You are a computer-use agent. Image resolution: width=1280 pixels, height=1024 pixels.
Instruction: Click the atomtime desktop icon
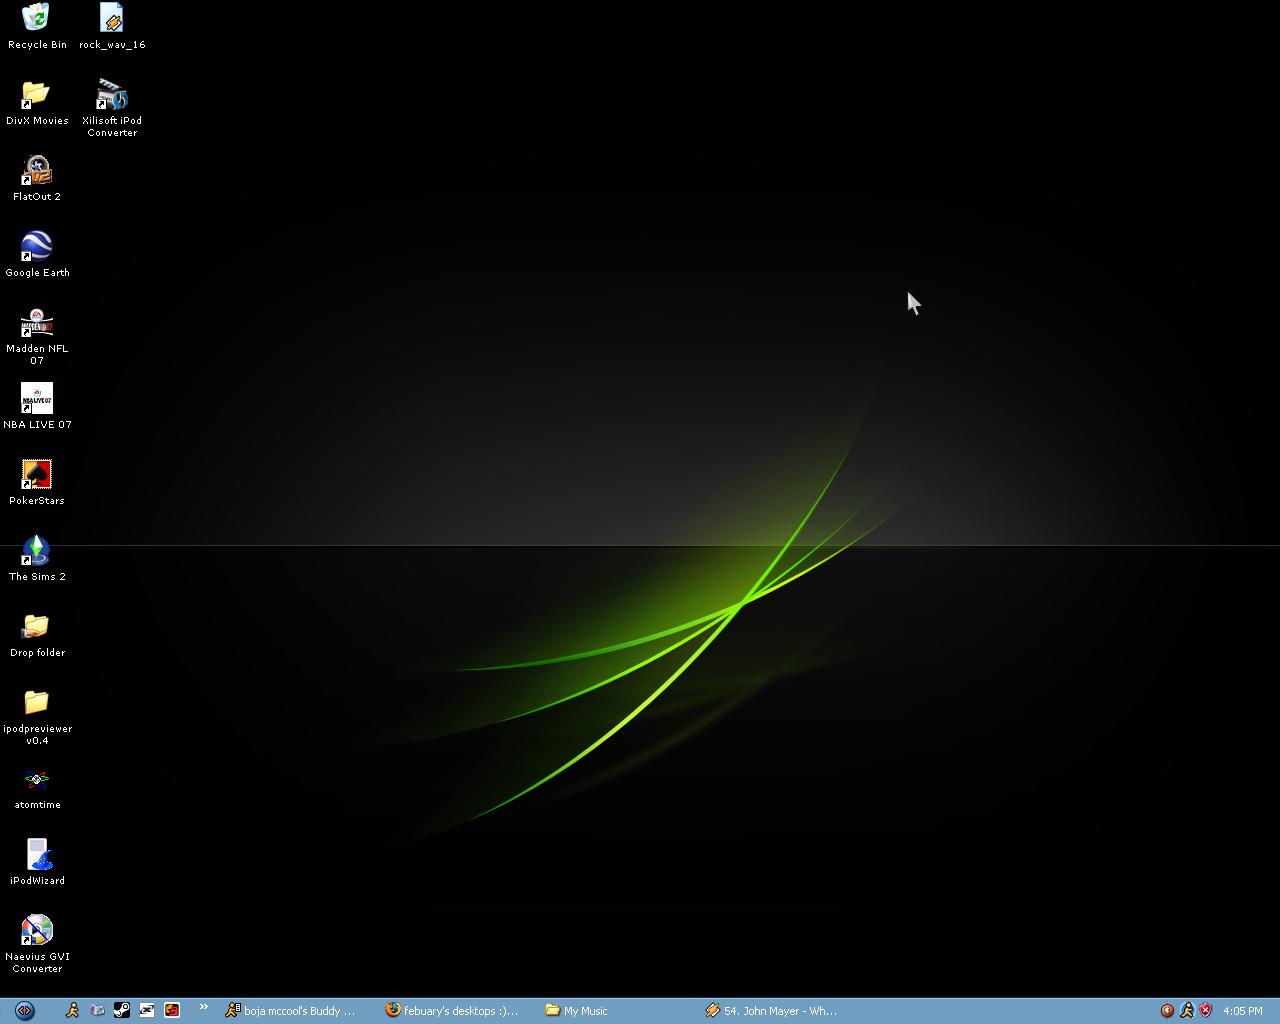pyautogui.click(x=37, y=781)
